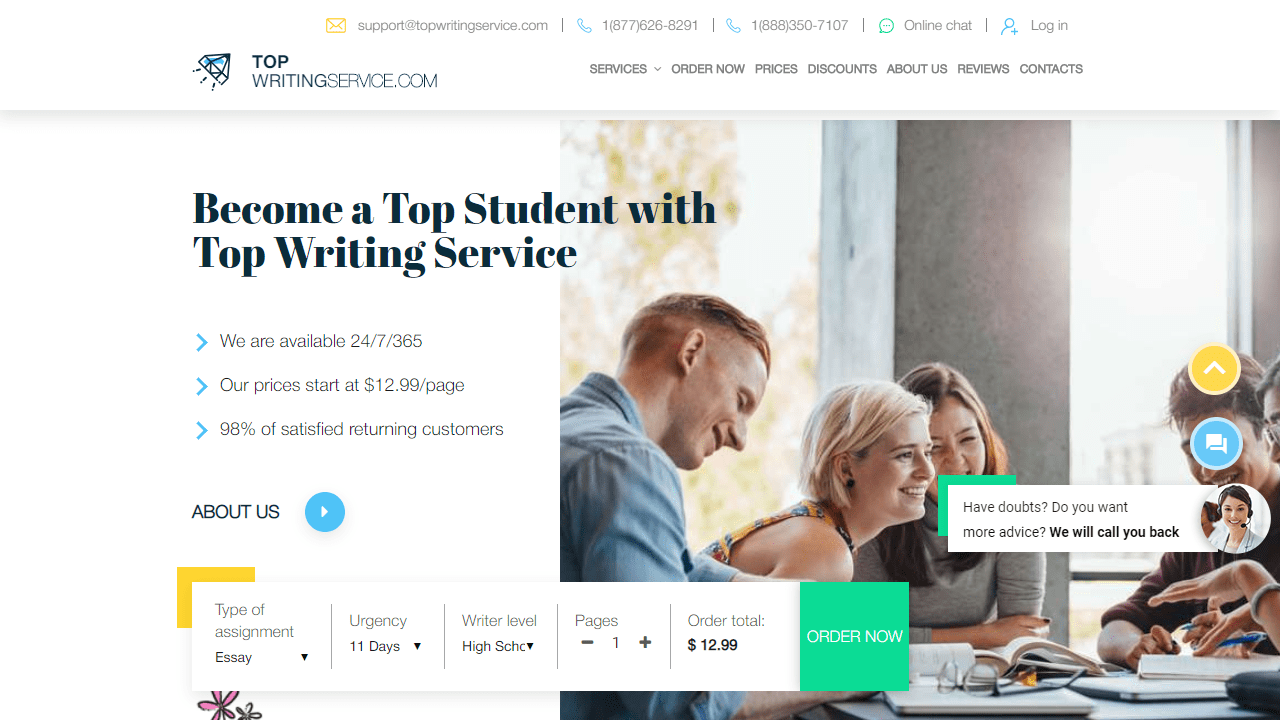Viewport: 1280px width, 720px height.
Task: Click the green Online chat bubble icon
Action: (886, 26)
